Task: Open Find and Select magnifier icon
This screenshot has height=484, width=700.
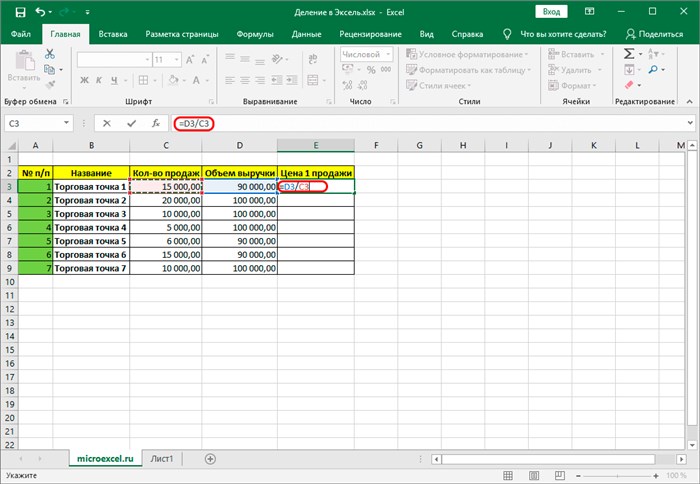Action: [653, 70]
